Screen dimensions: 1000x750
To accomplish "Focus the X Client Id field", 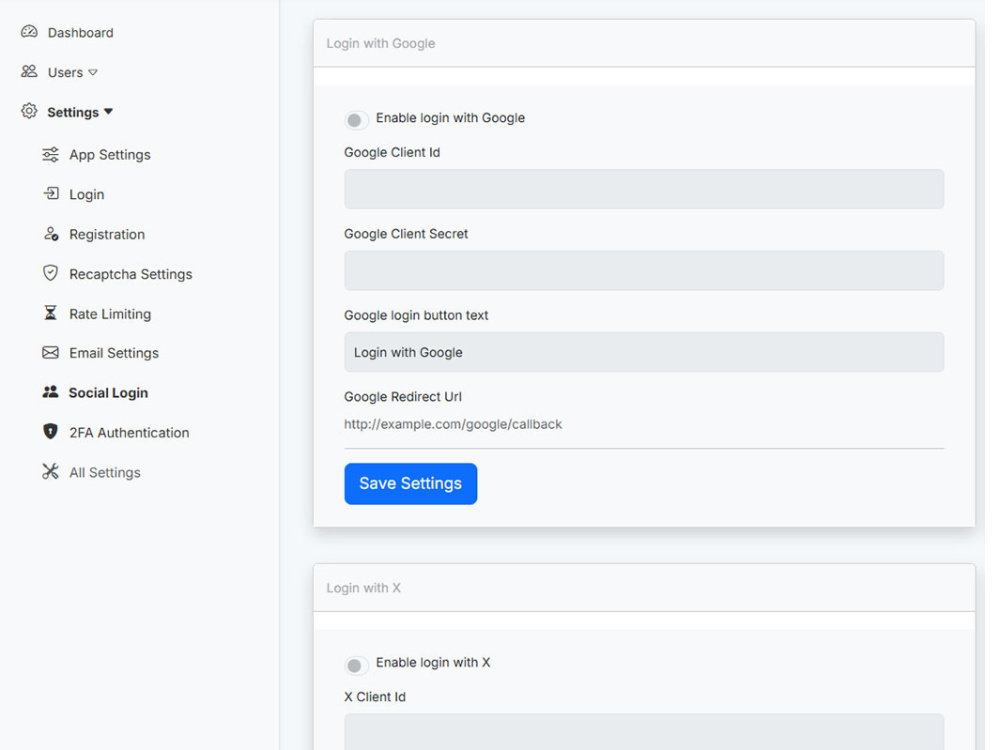I will [644, 732].
